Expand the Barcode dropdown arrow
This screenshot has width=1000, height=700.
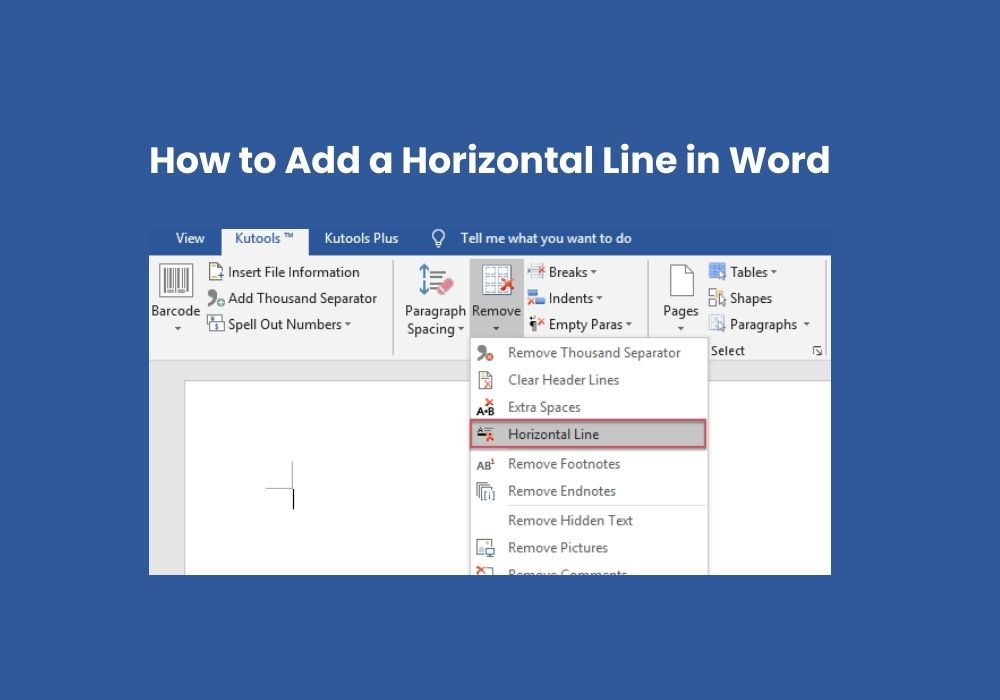(178, 328)
